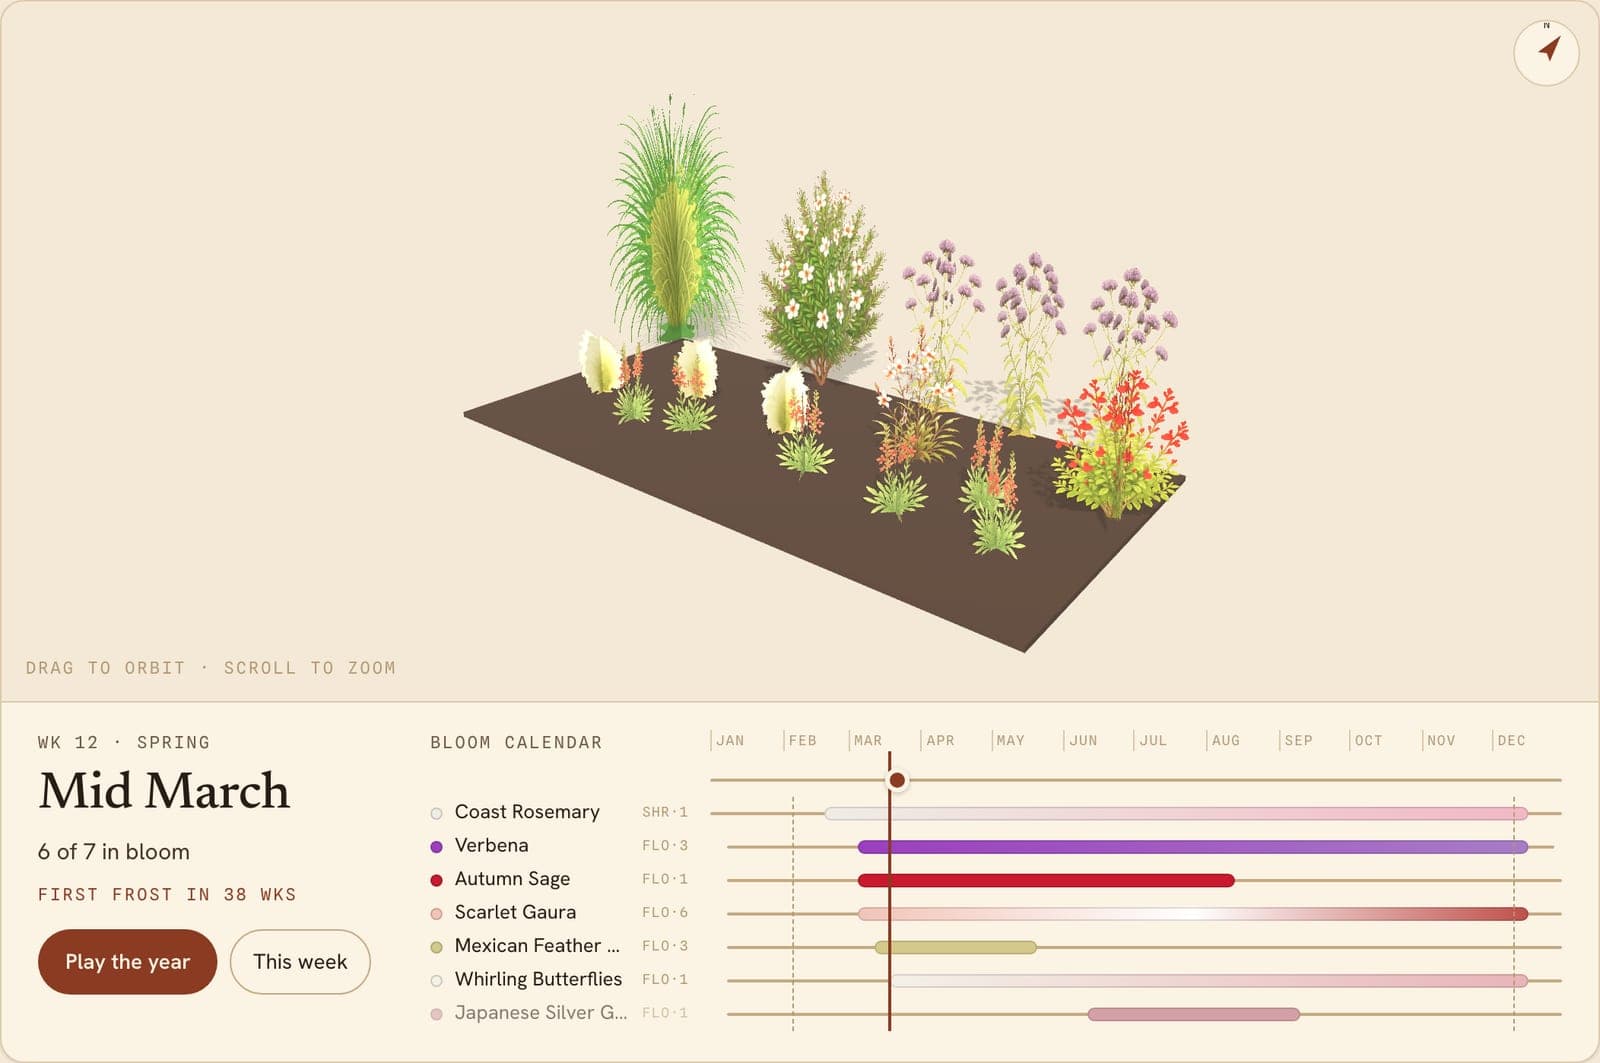Click the Autumn Sage red bloom bar

[x=1046, y=880]
